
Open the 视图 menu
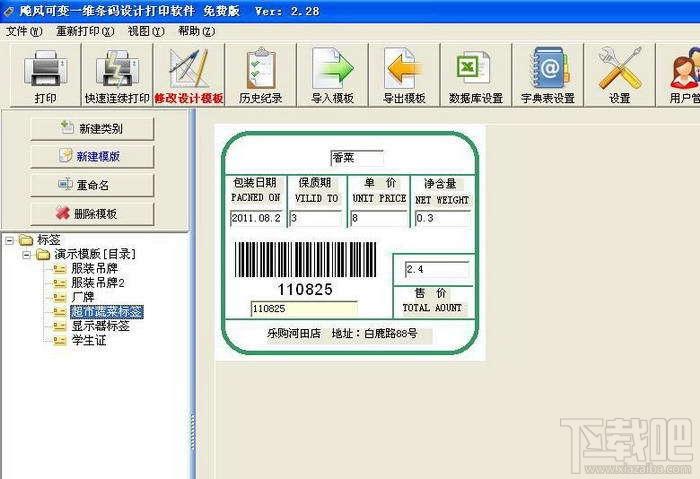click(x=146, y=31)
